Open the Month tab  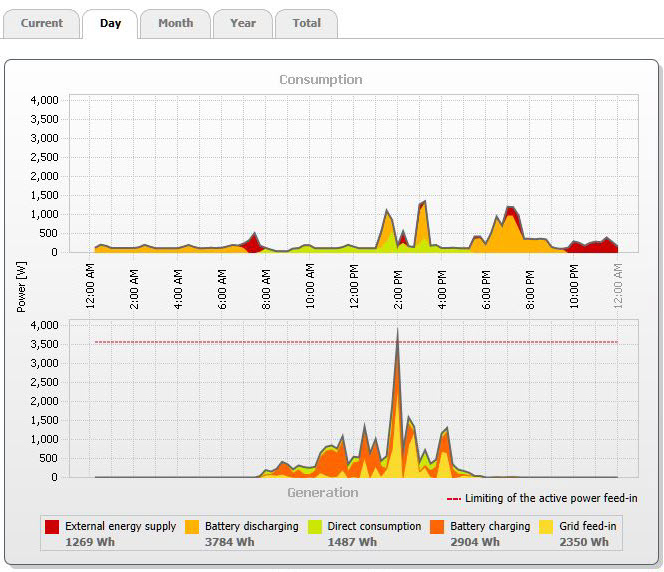pyautogui.click(x=175, y=23)
